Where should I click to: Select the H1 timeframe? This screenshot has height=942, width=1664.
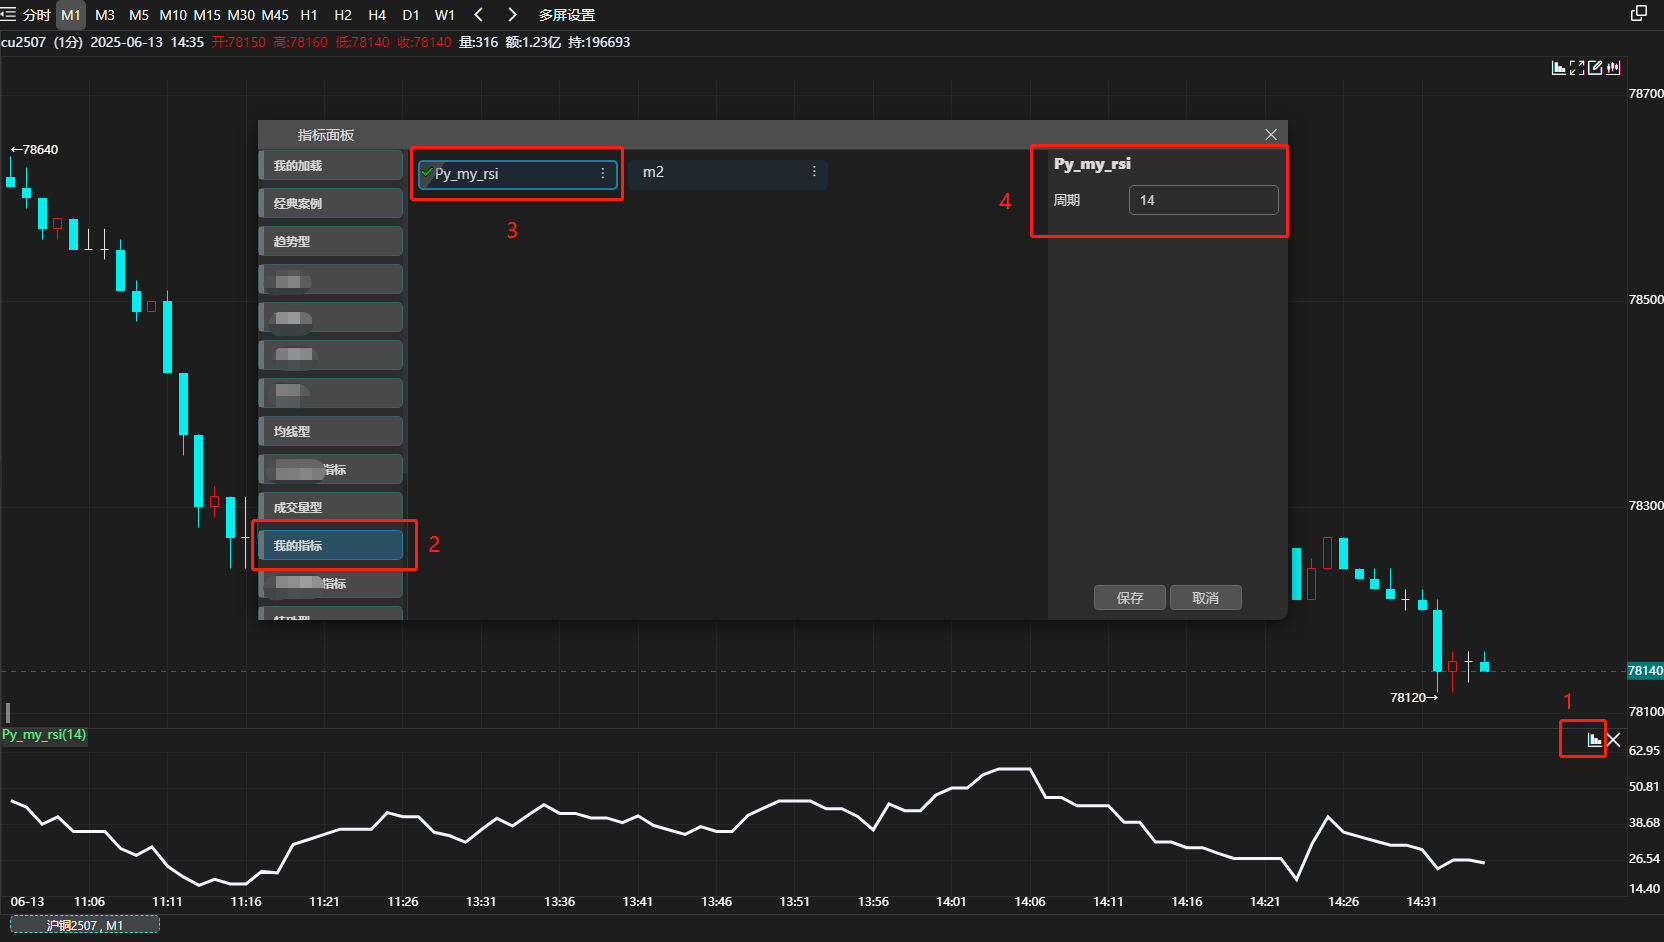(x=309, y=15)
